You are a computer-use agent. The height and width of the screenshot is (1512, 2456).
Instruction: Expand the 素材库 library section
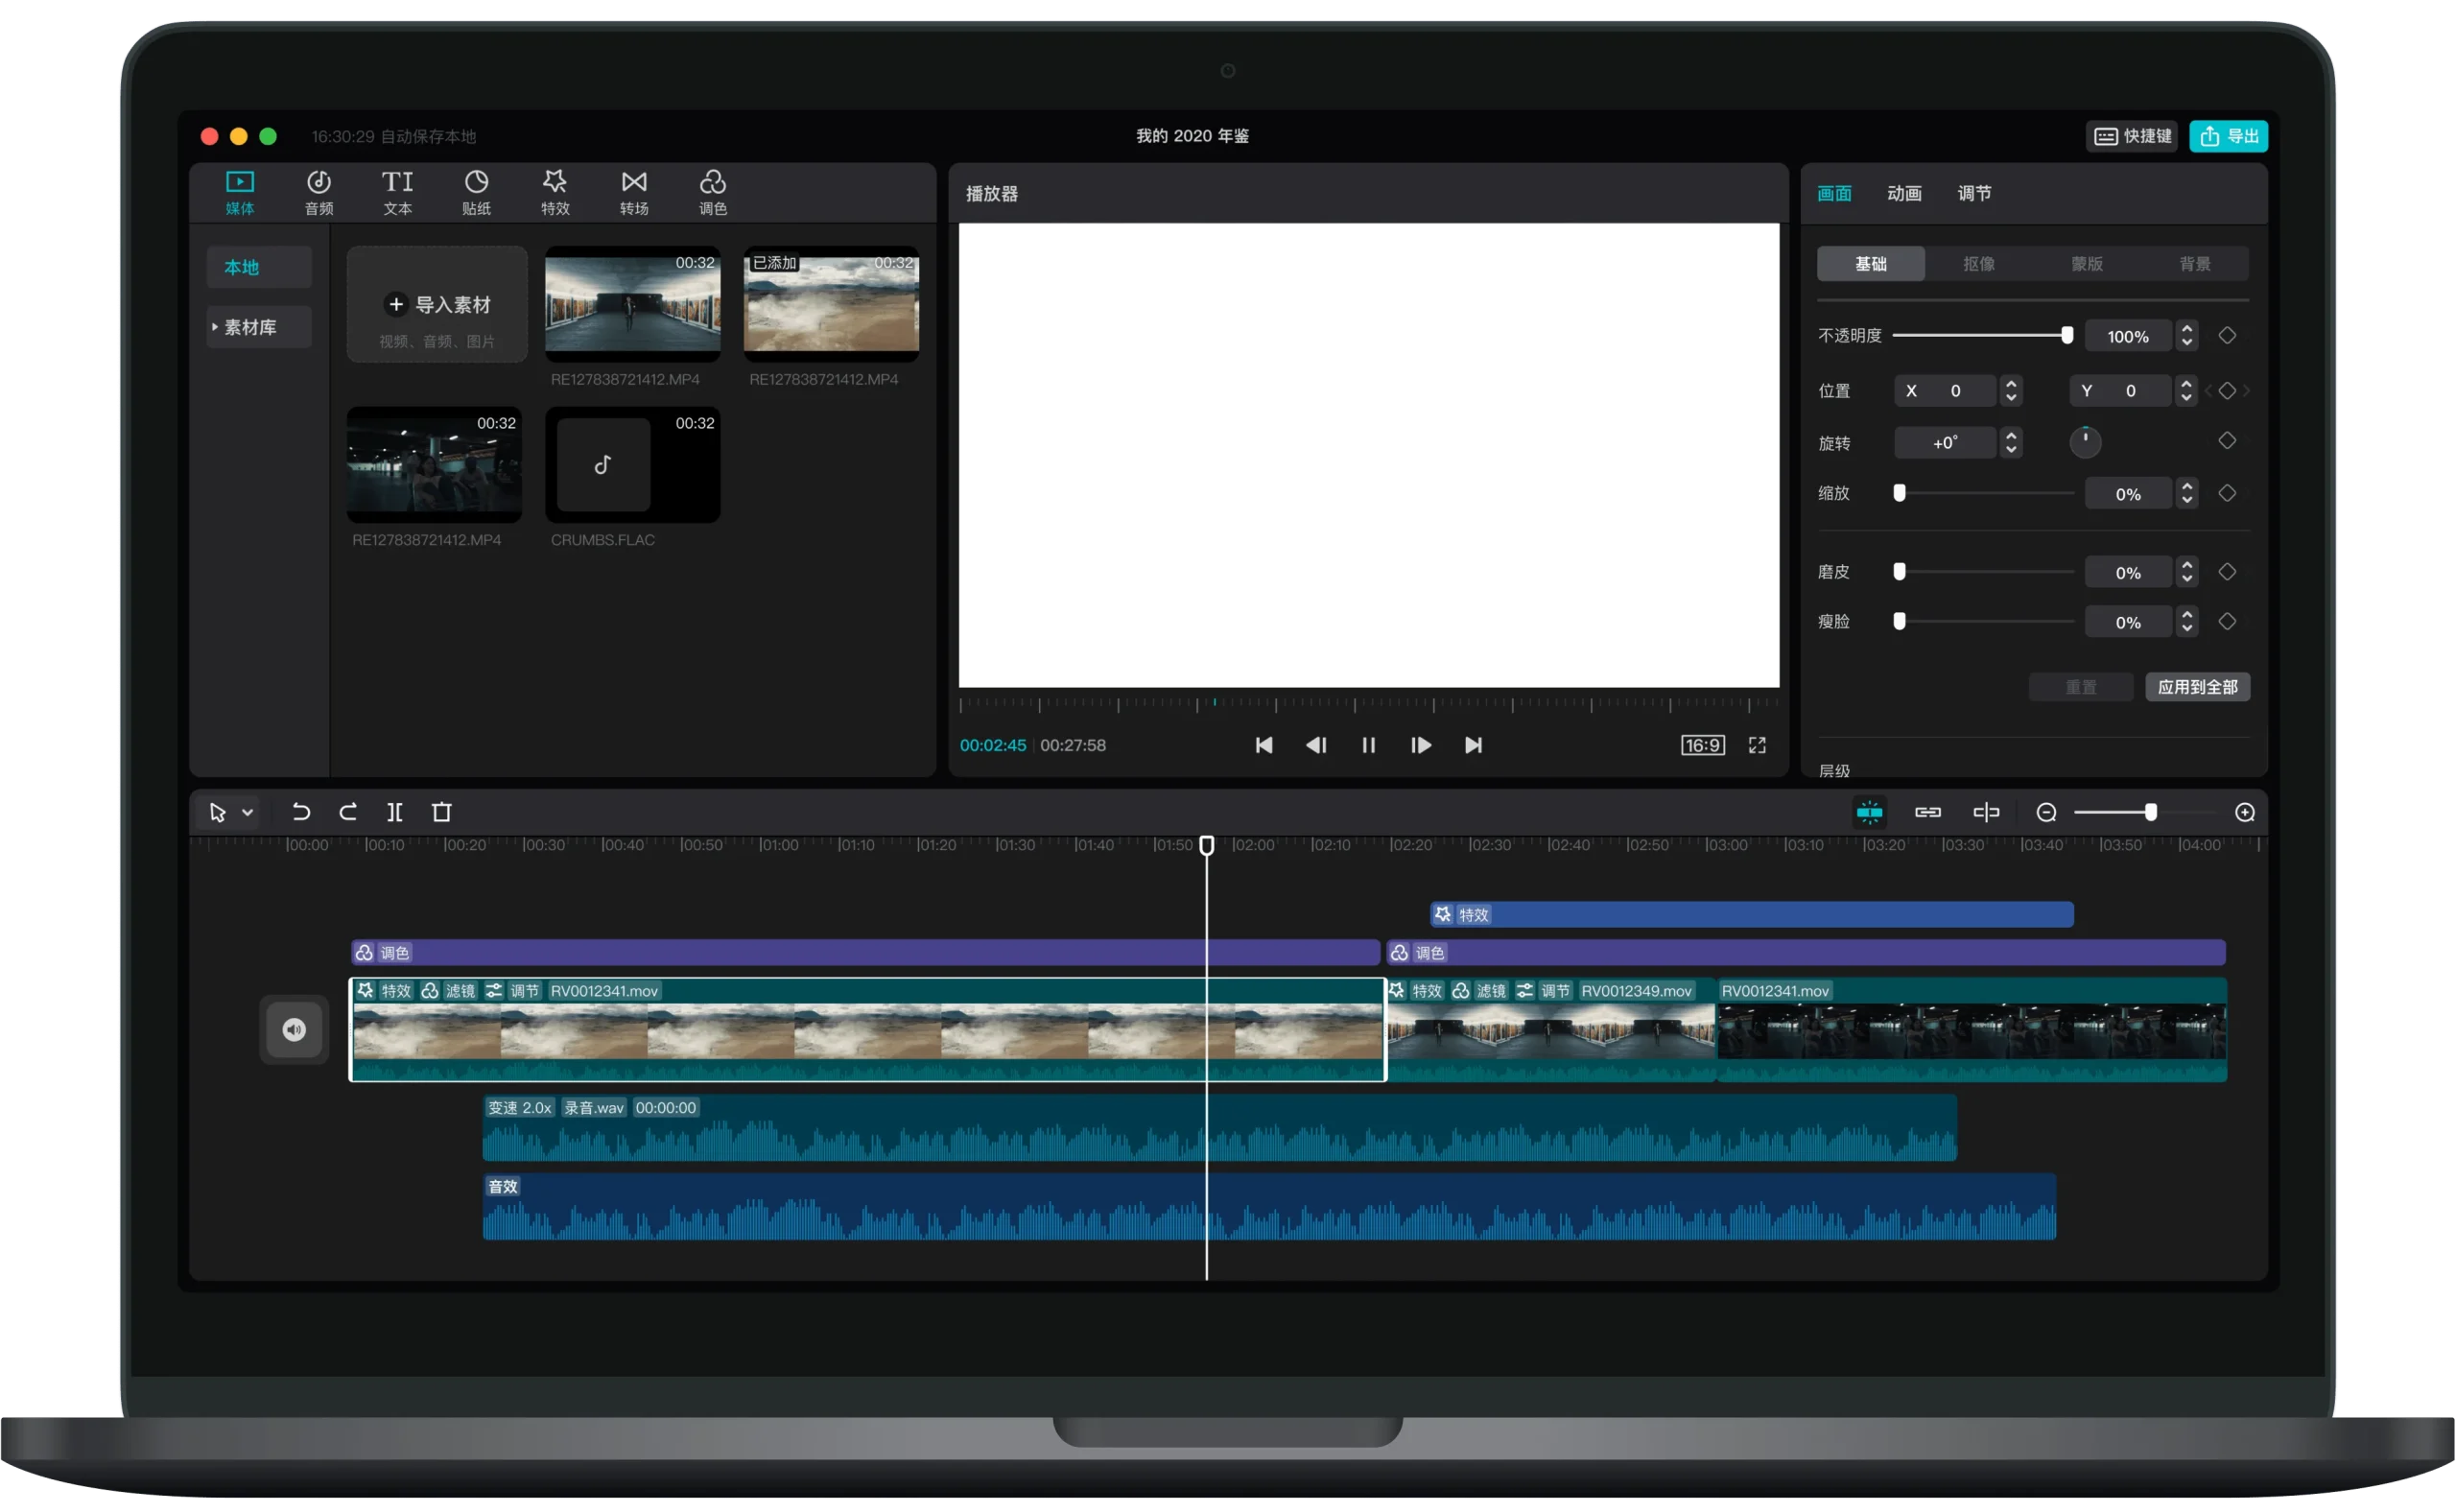249,327
